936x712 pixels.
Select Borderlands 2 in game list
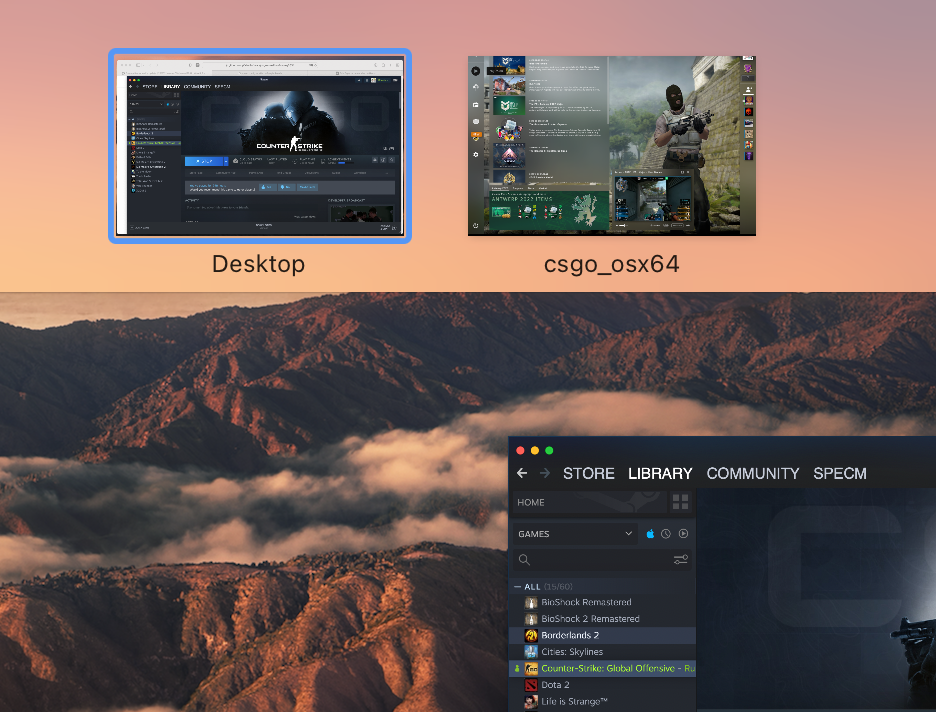click(x=602, y=635)
